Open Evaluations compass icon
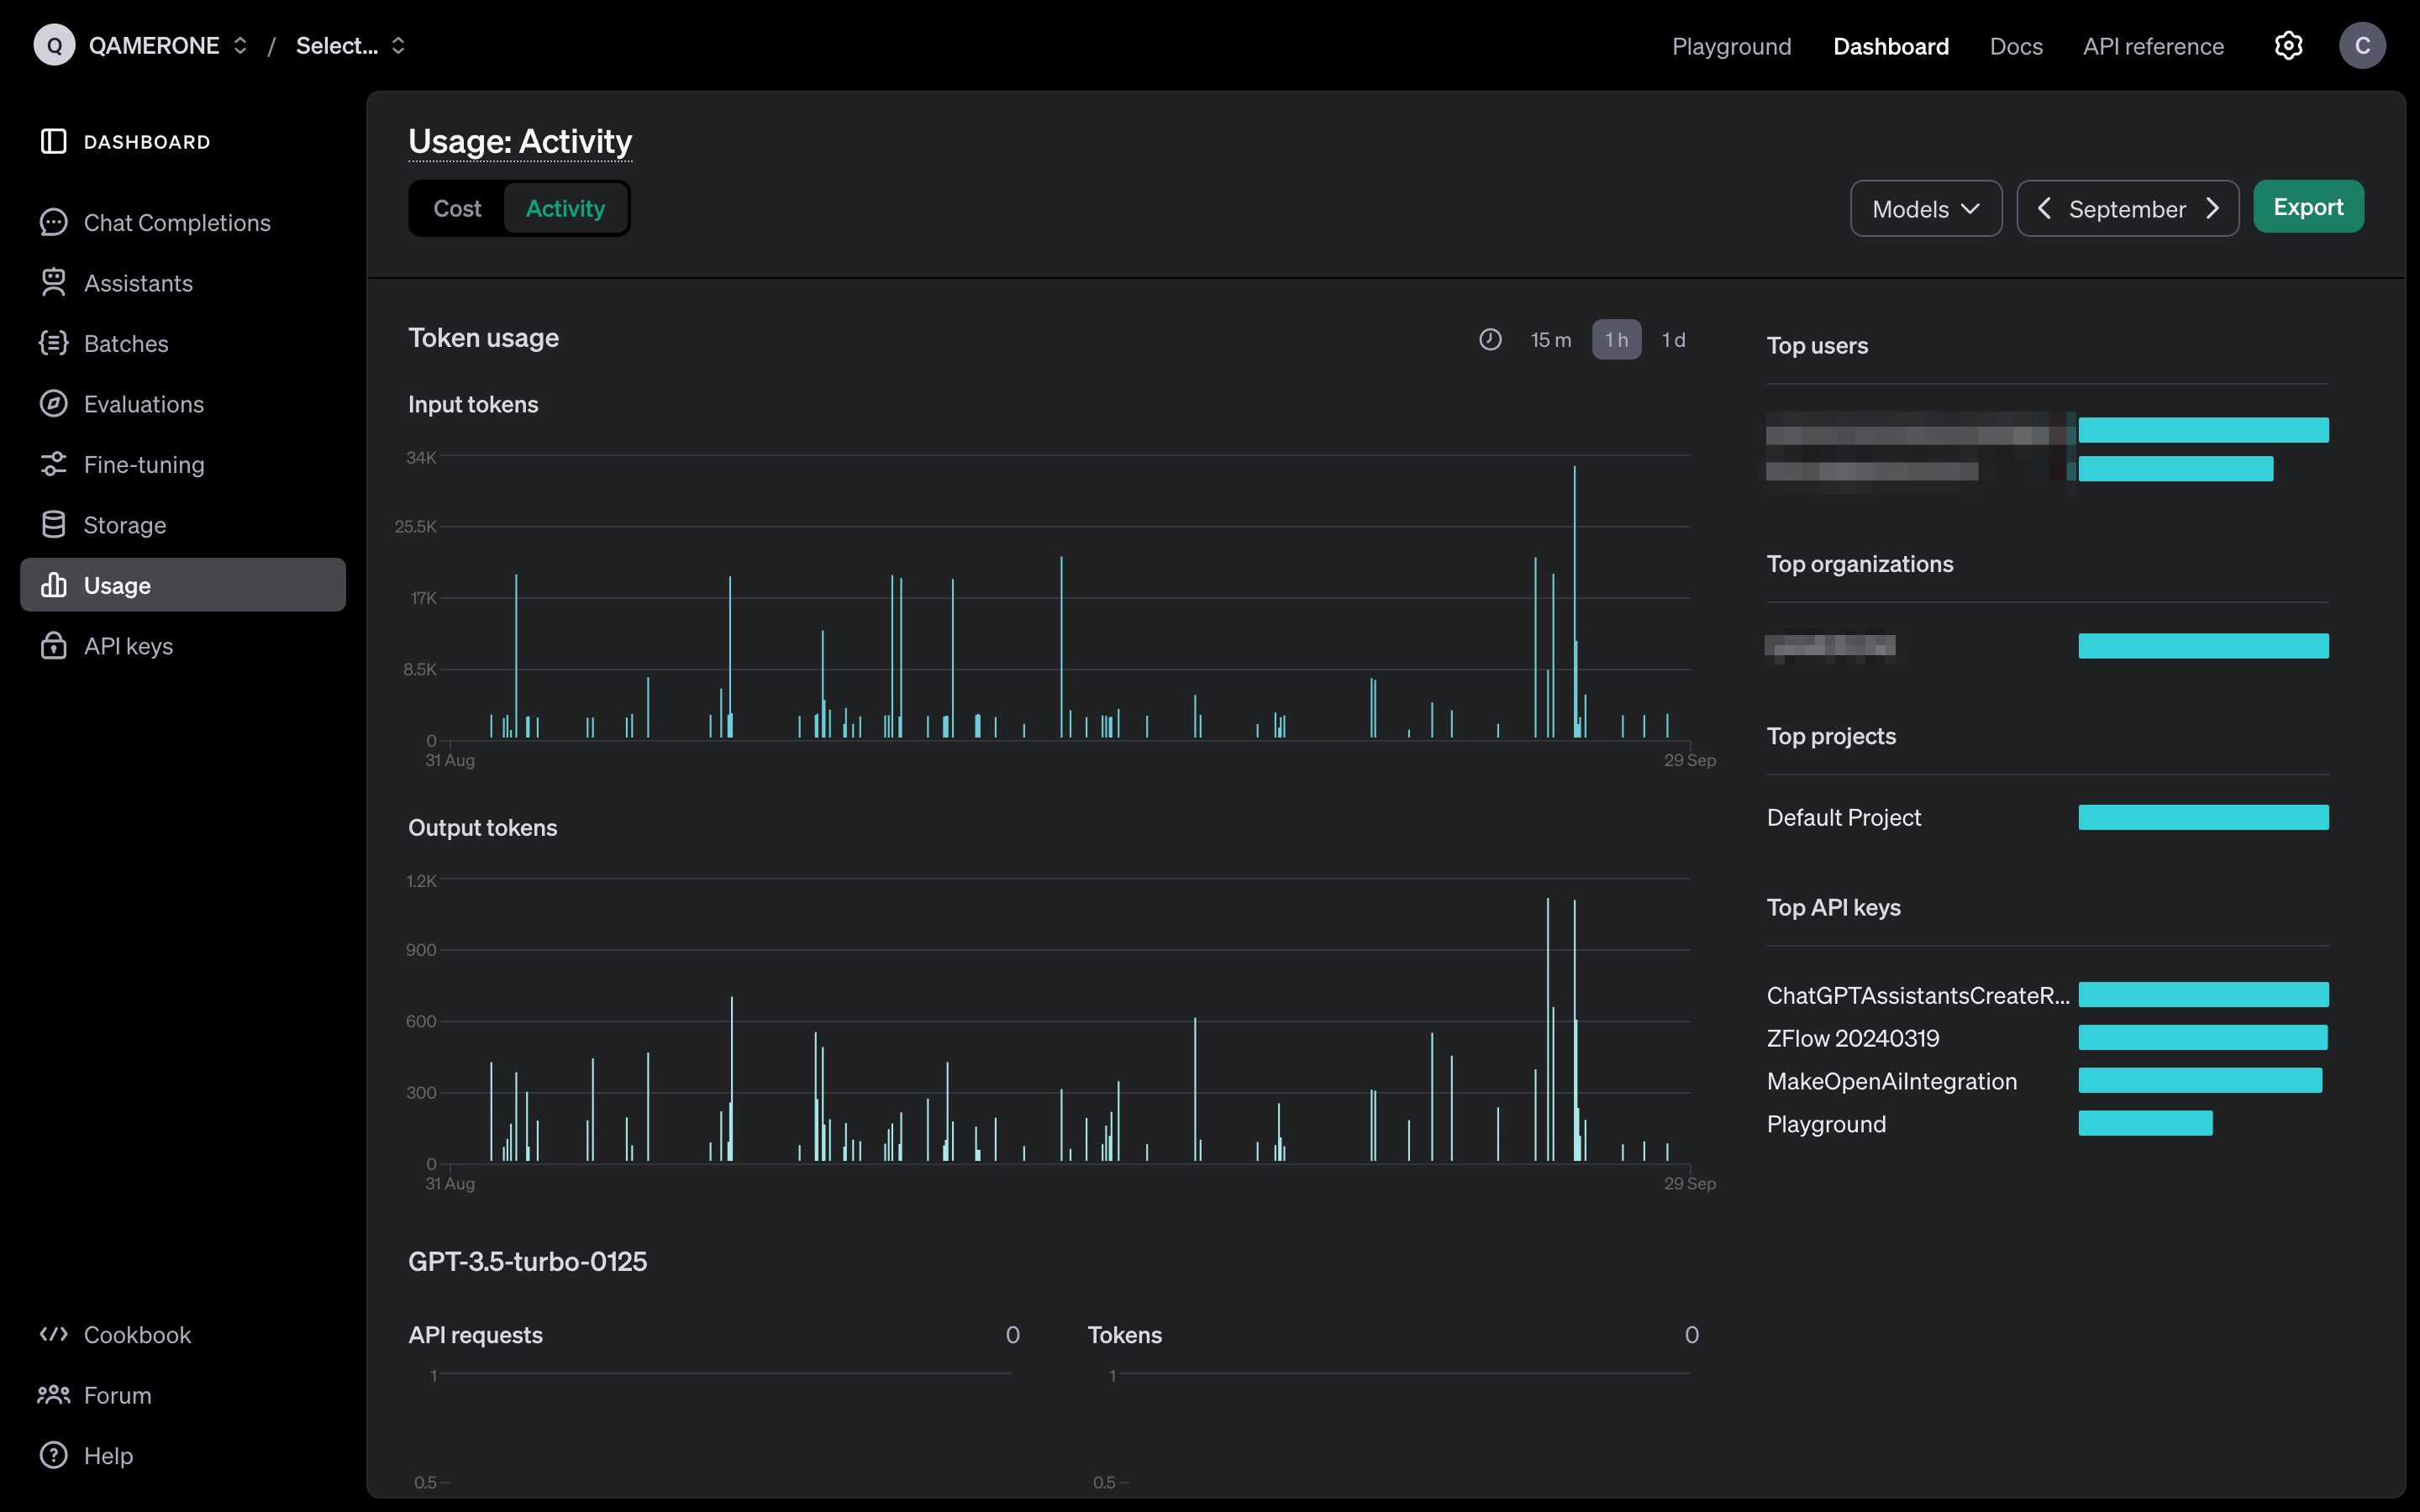 coord(53,404)
